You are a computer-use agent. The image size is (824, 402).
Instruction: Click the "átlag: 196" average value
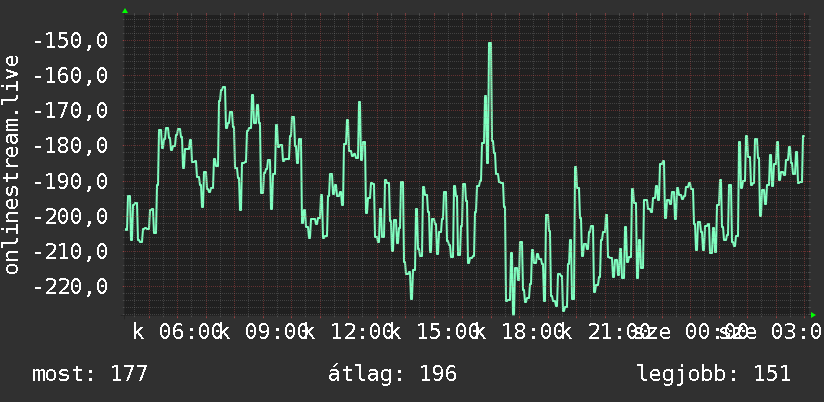click(393, 374)
